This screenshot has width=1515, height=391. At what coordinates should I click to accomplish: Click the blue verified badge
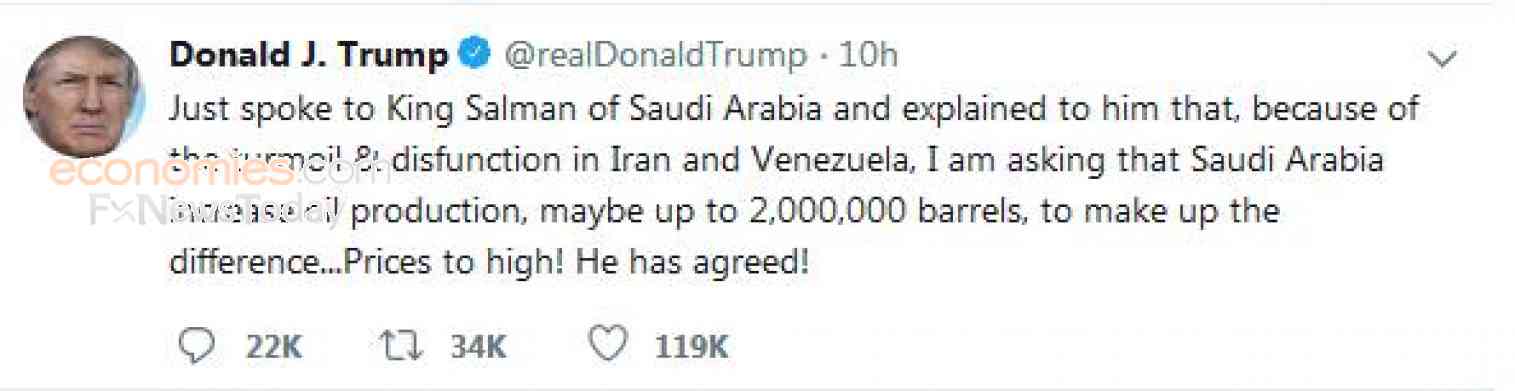[x=473, y=54]
